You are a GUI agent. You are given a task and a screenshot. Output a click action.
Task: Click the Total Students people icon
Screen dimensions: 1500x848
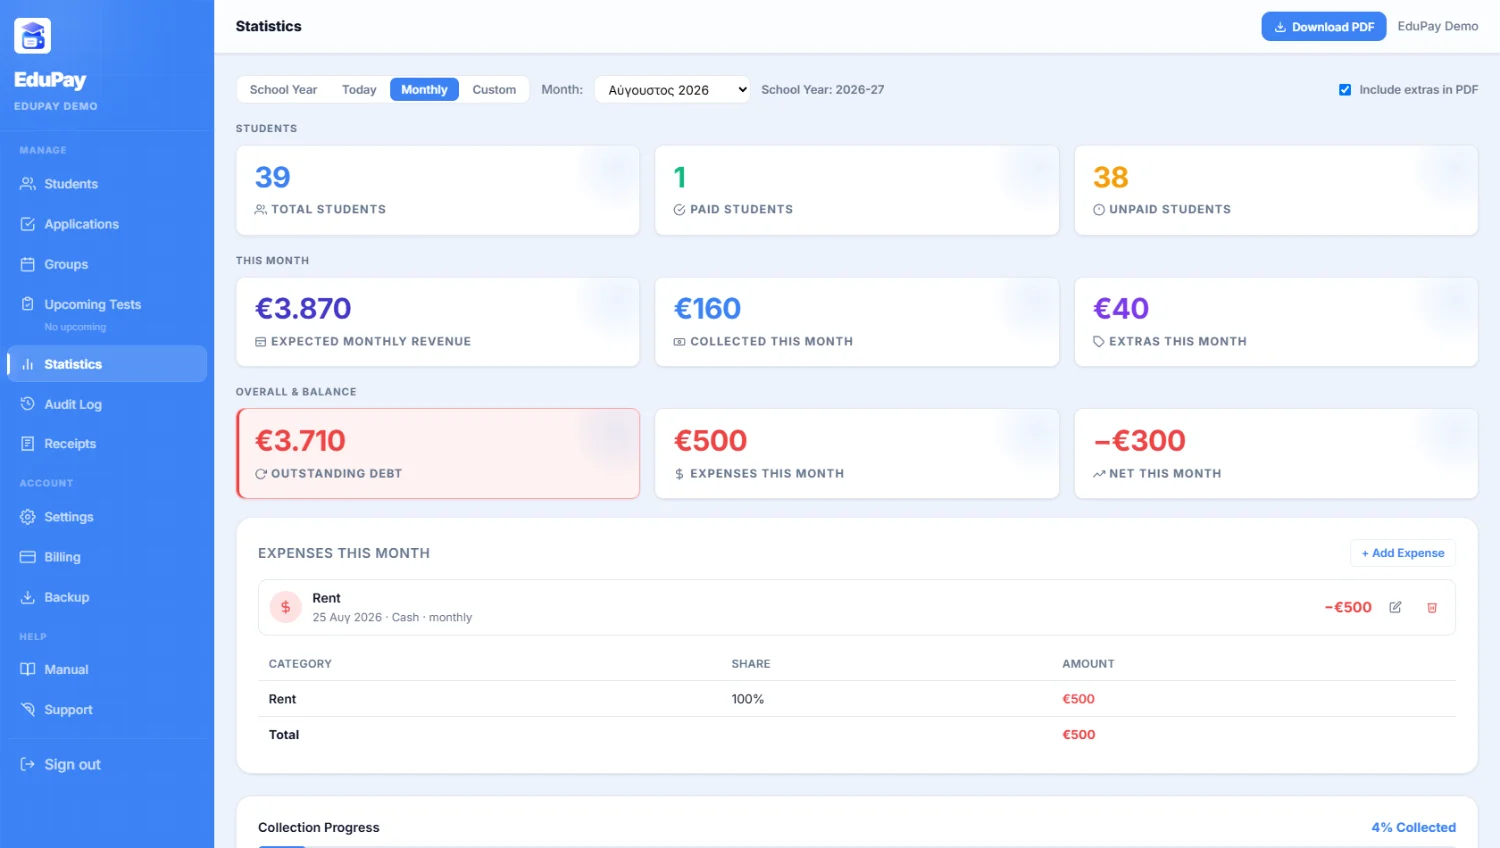point(261,209)
